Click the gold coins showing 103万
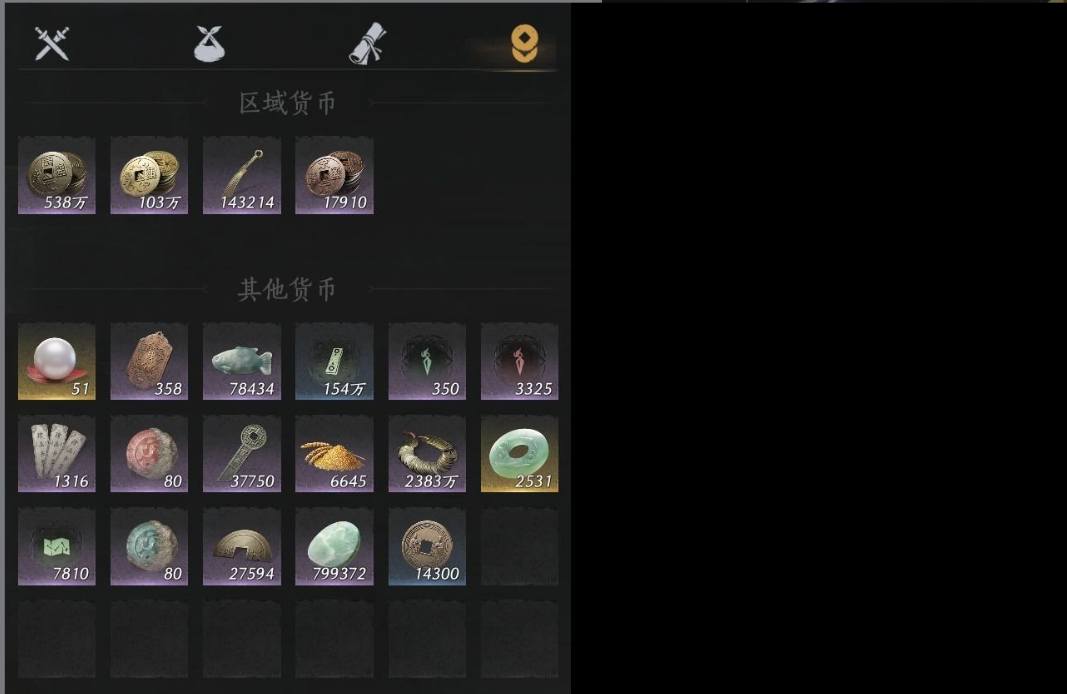 149,176
